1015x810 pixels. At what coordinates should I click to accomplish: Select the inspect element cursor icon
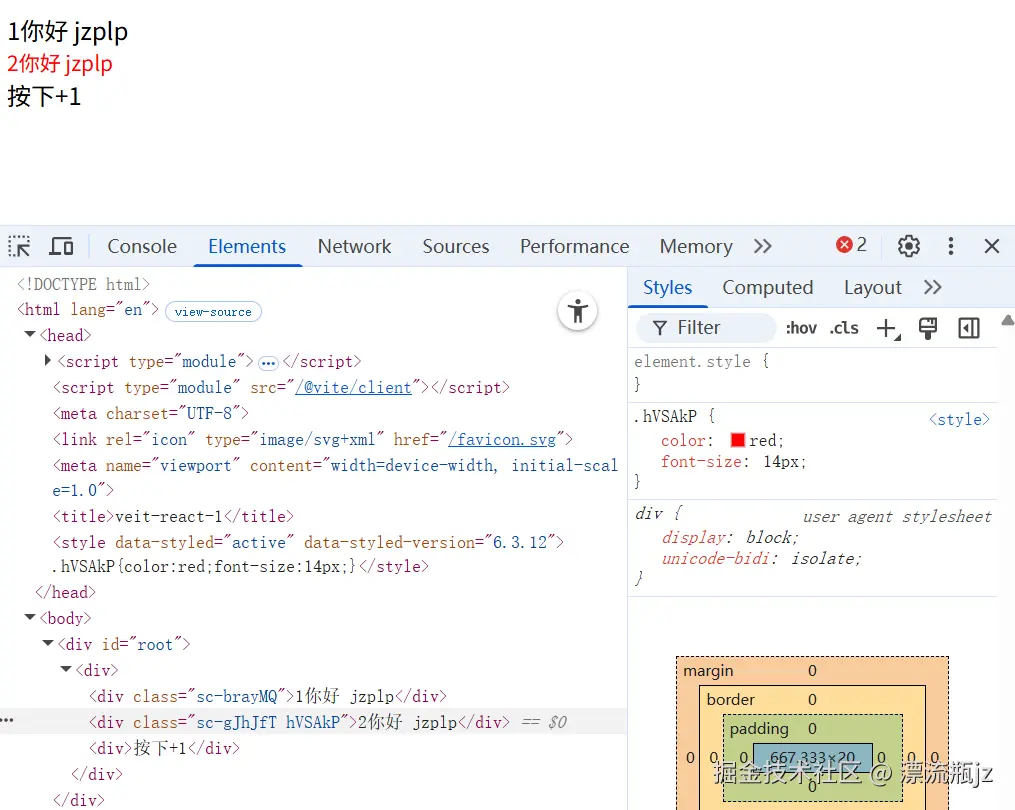pyautogui.click(x=18, y=245)
